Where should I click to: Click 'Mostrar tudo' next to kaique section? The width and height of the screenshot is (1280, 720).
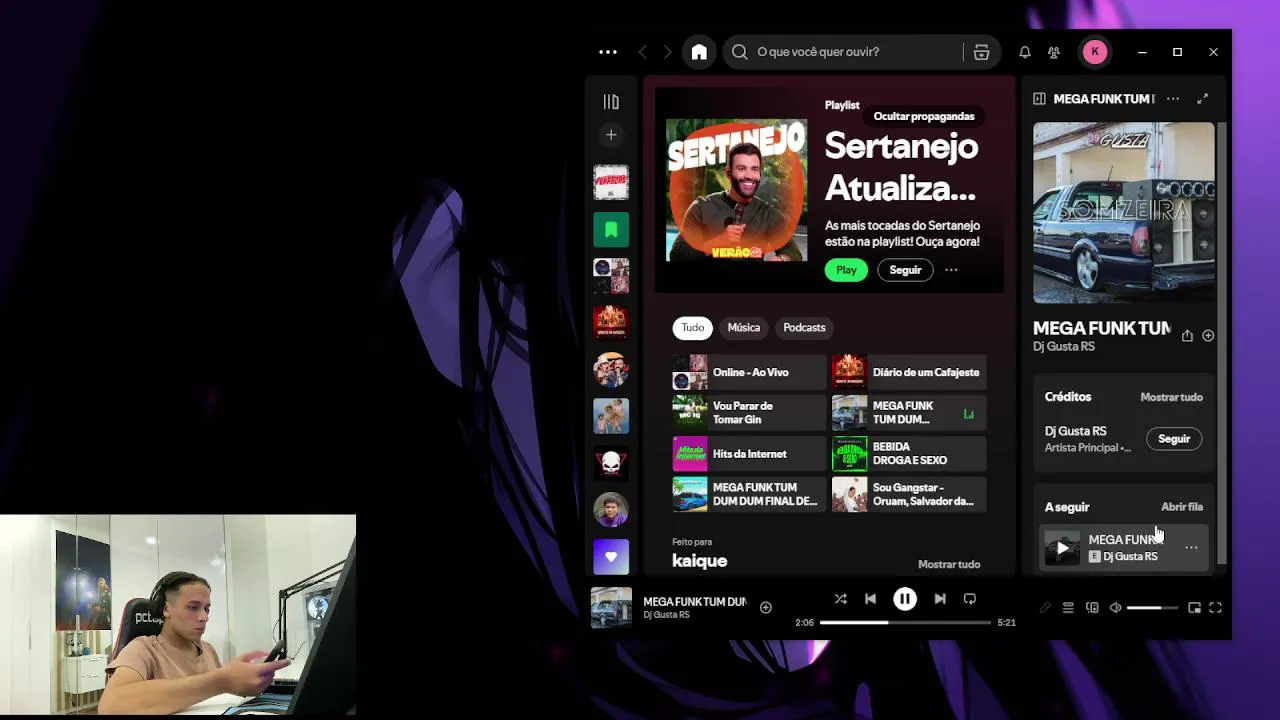(949, 564)
